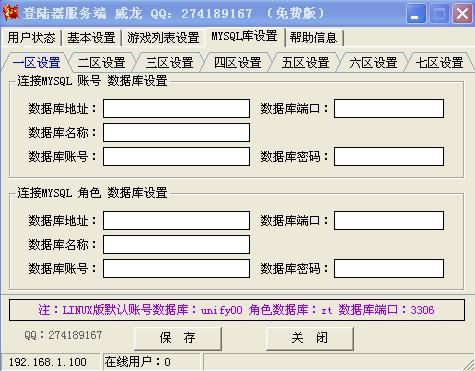Open the 四区设置 sub-tab
The height and width of the screenshot is (371, 475).
[x=237, y=63]
